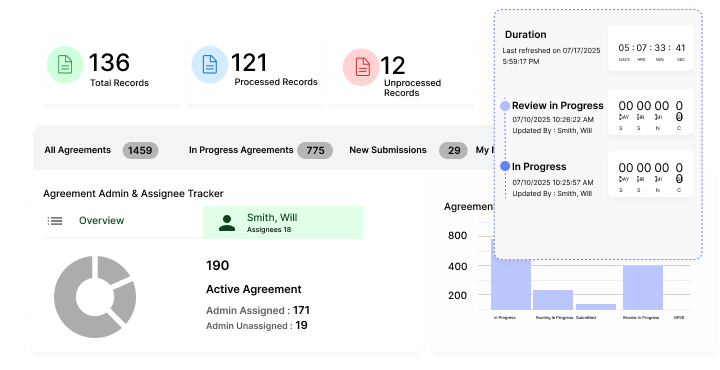Image resolution: width=720 pixels, height=370 pixels.
Task: Select the Smith, Will assignee tab
Action: pyautogui.click(x=283, y=222)
